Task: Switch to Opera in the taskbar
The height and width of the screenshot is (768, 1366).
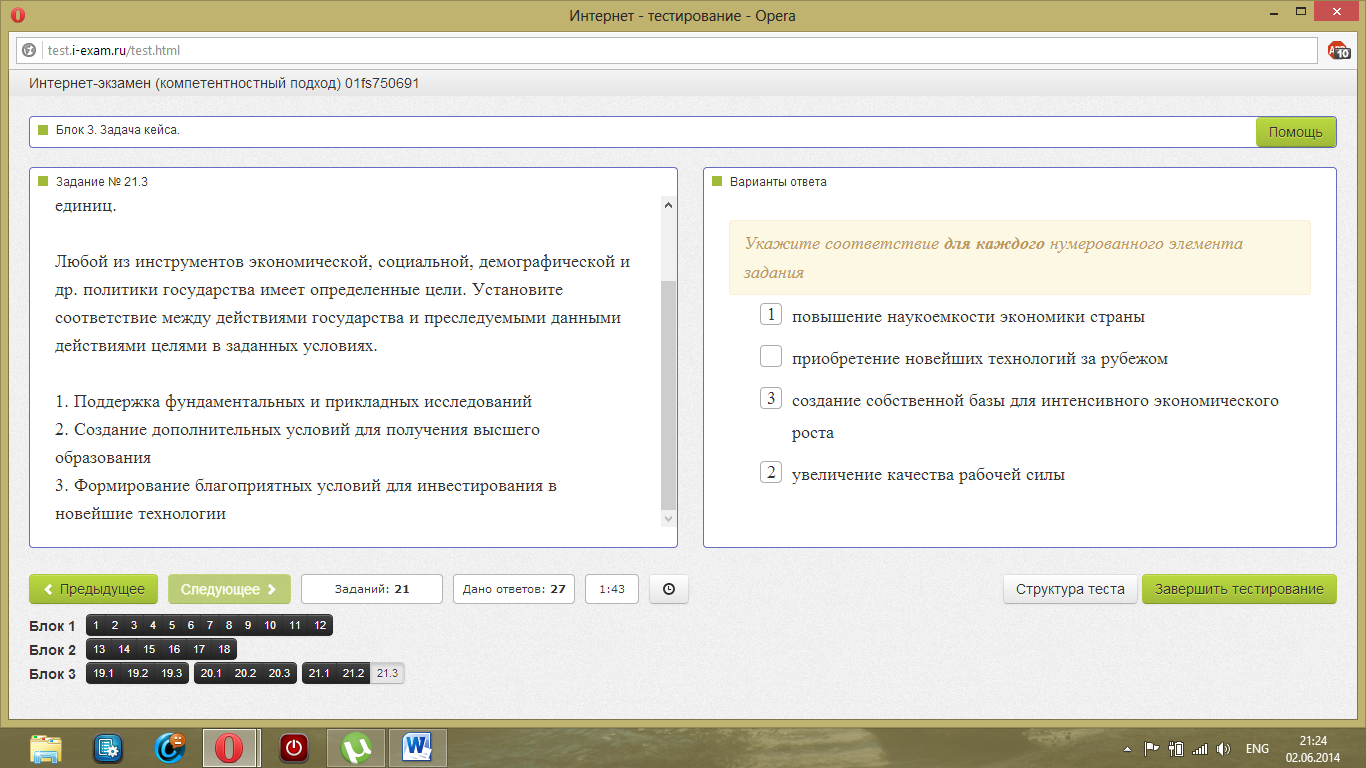Action: click(x=229, y=748)
